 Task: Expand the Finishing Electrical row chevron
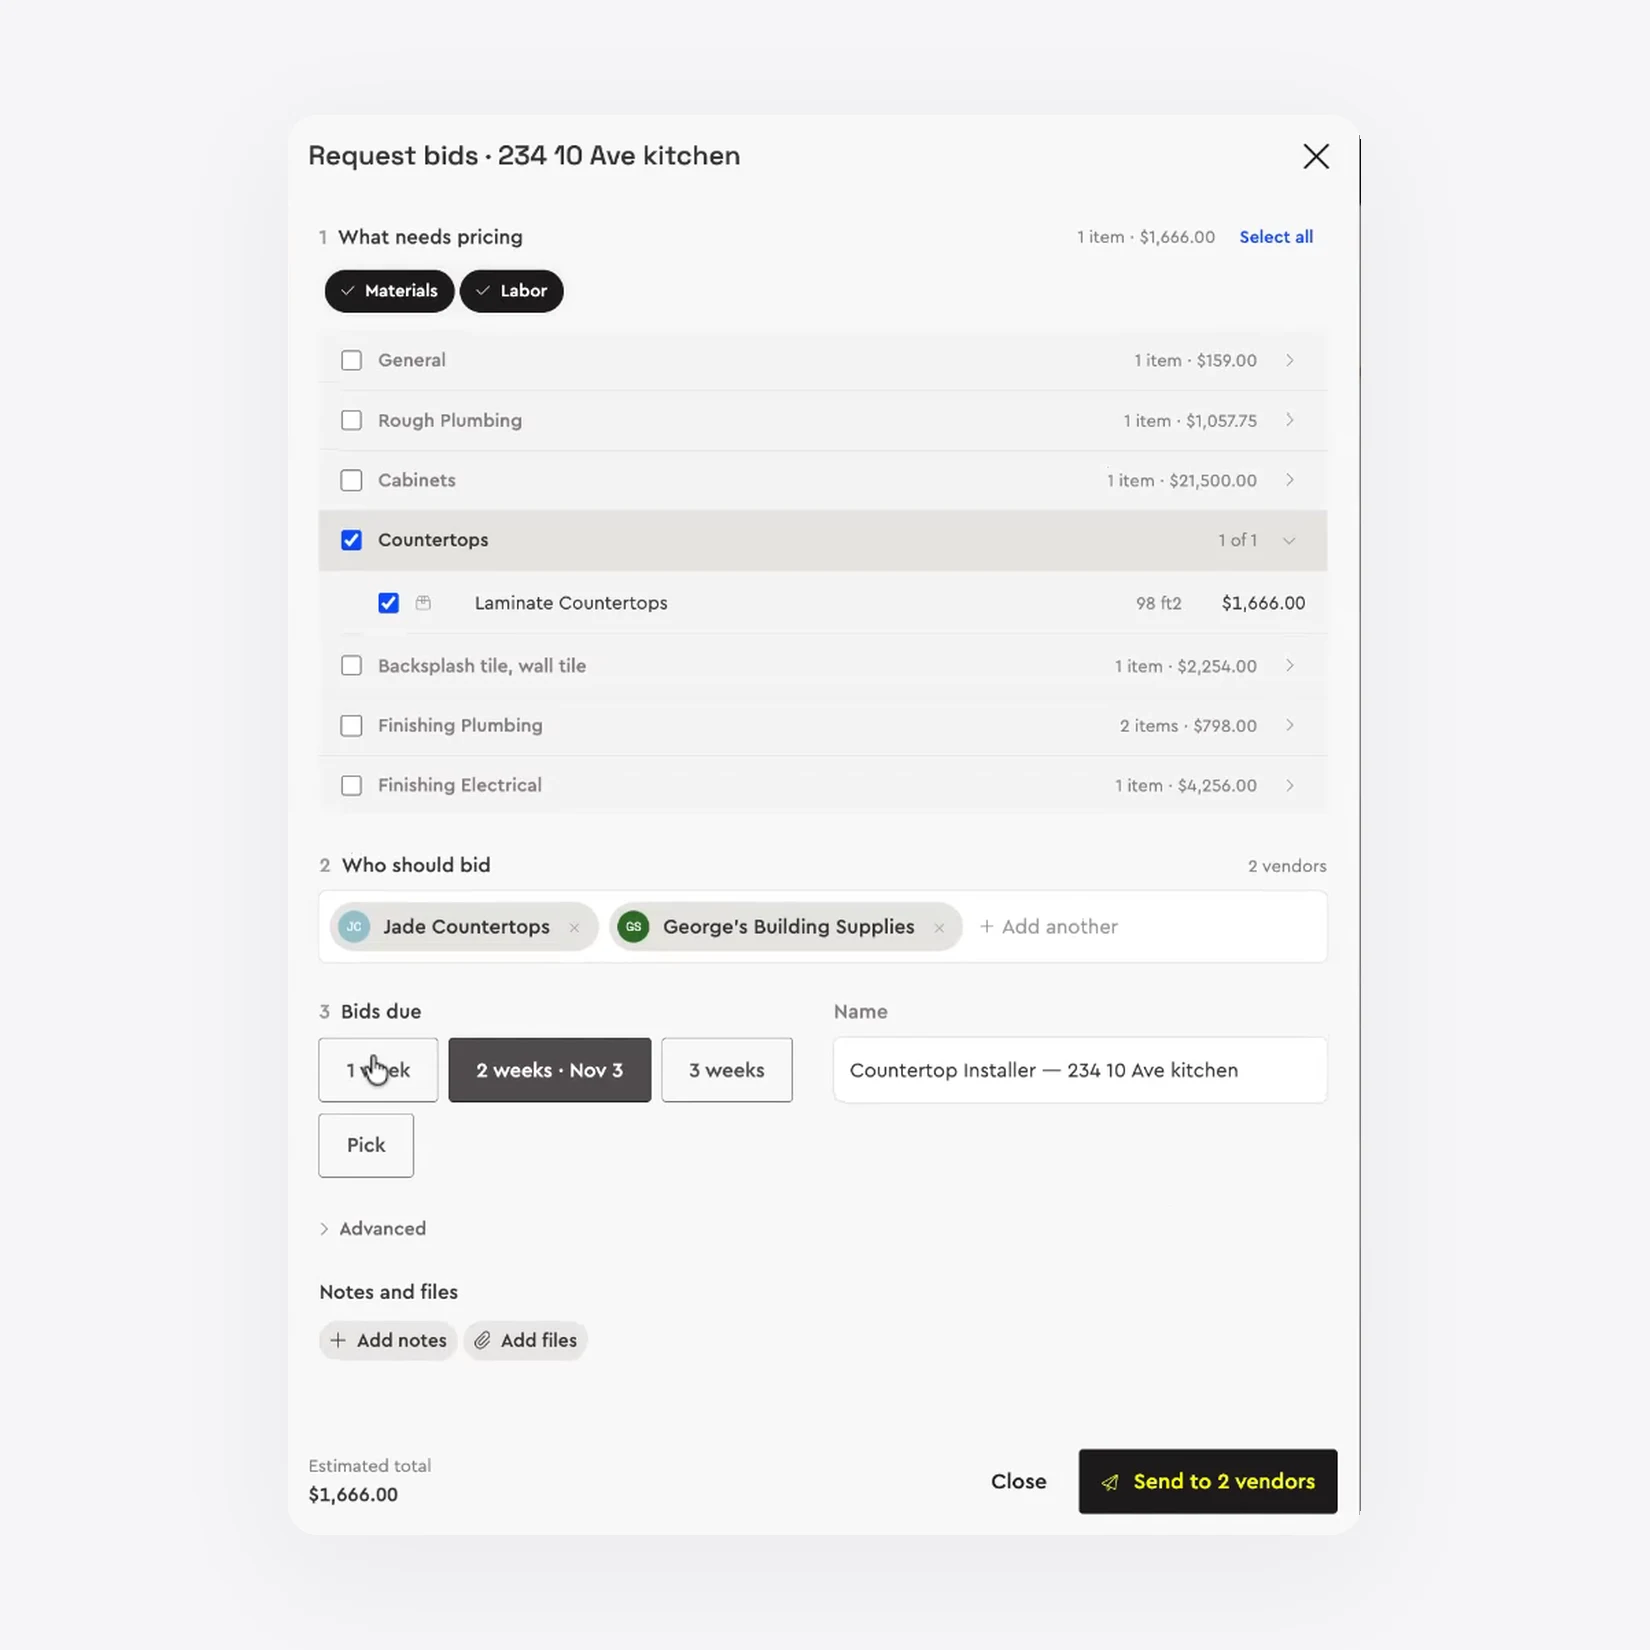(x=1290, y=786)
